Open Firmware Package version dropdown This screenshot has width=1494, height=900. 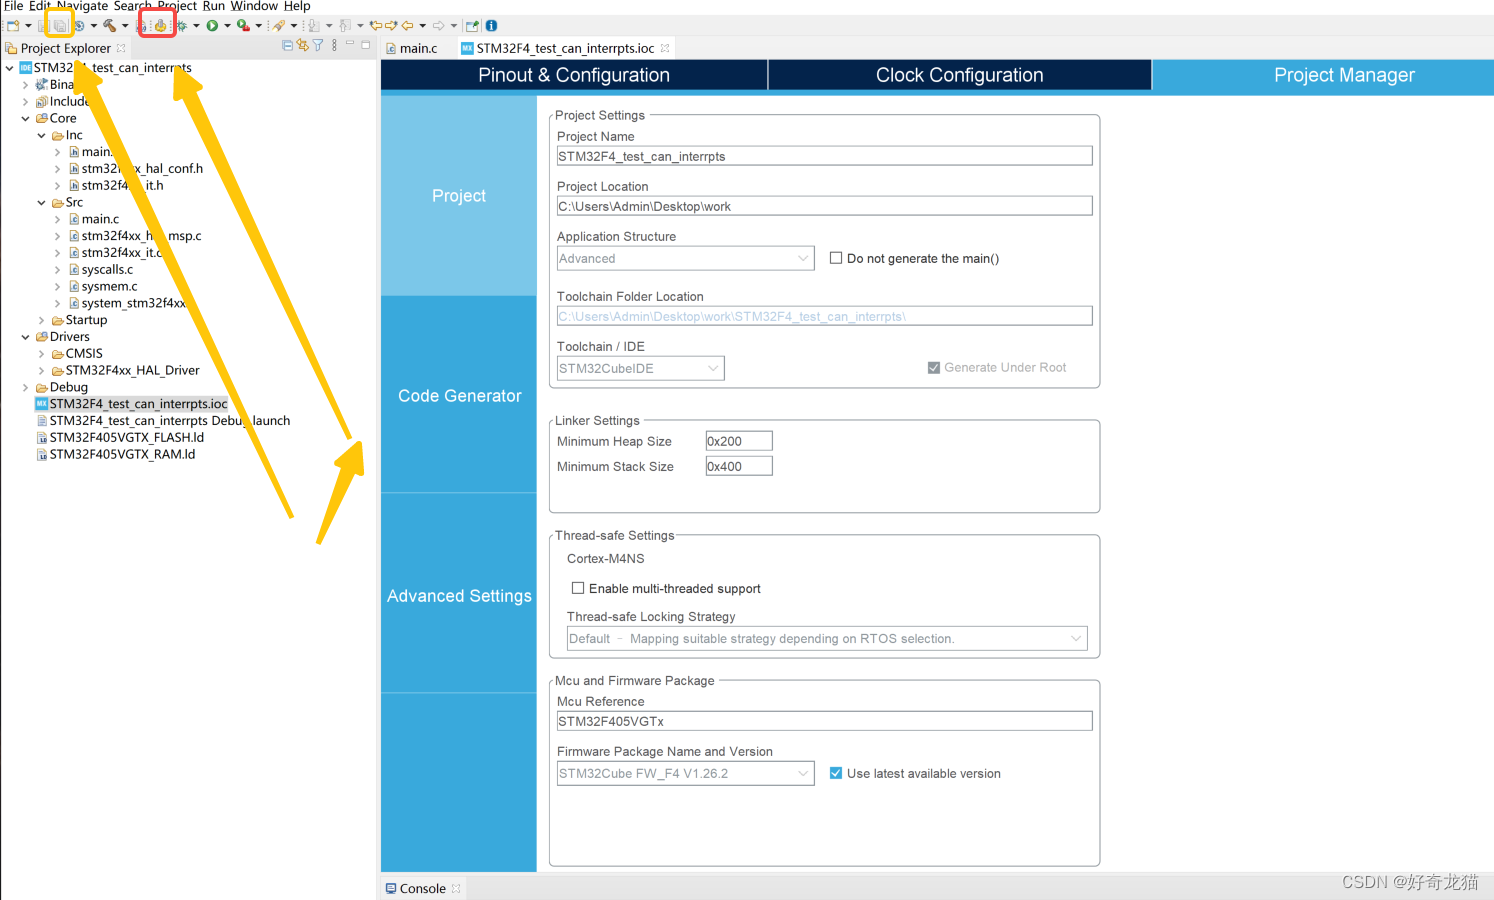(x=685, y=773)
